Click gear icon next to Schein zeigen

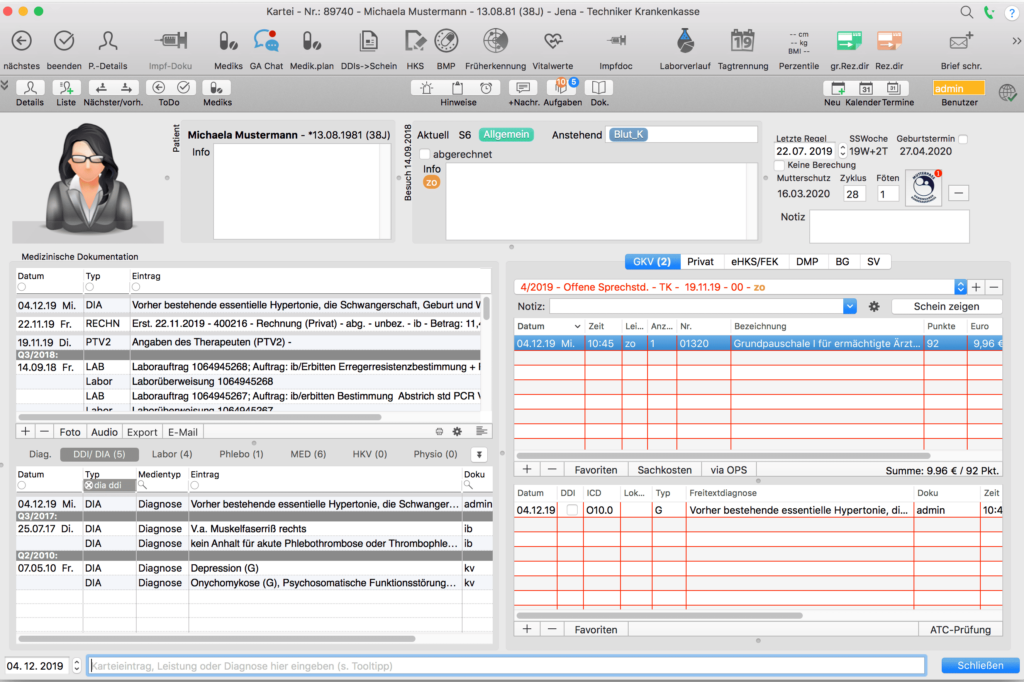point(874,306)
